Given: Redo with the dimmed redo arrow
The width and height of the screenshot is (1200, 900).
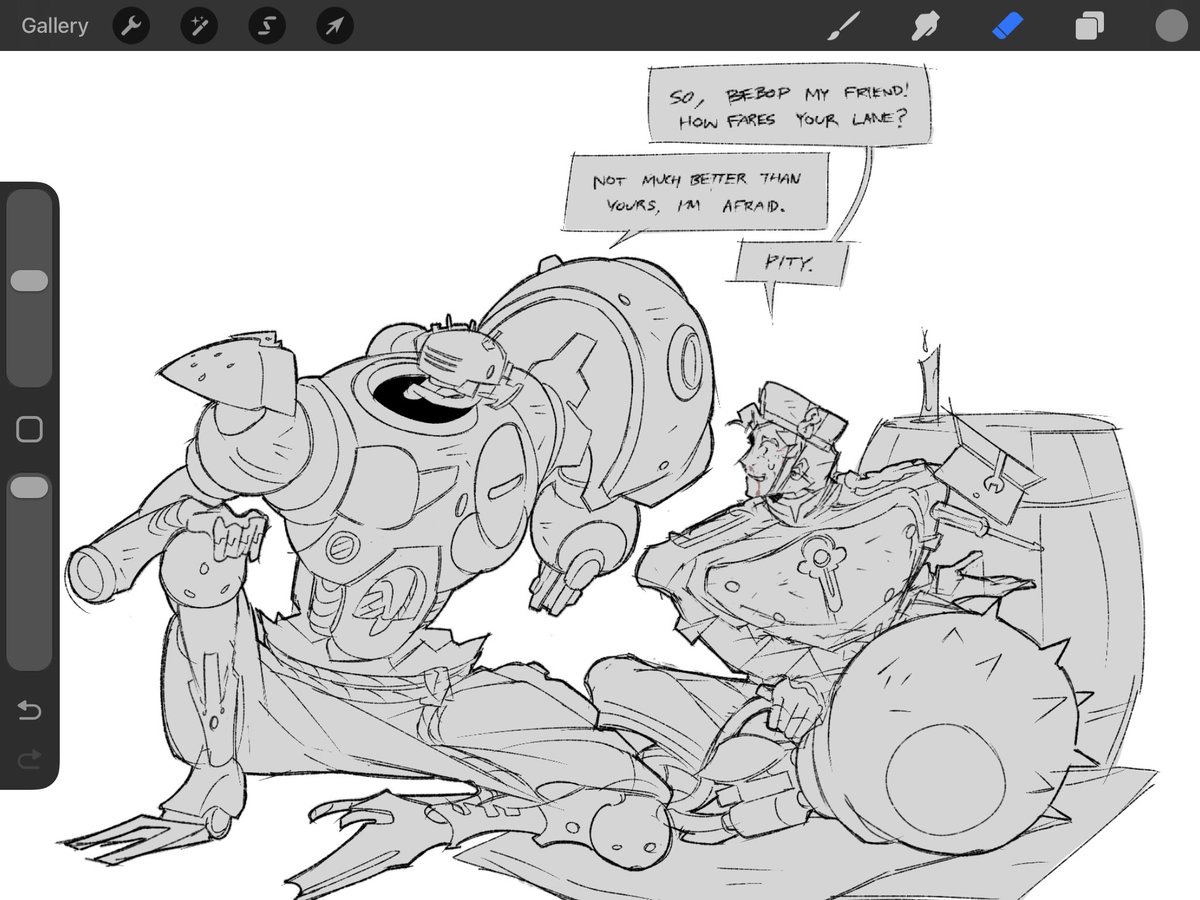Looking at the screenshot, I should tap(29, 761).
